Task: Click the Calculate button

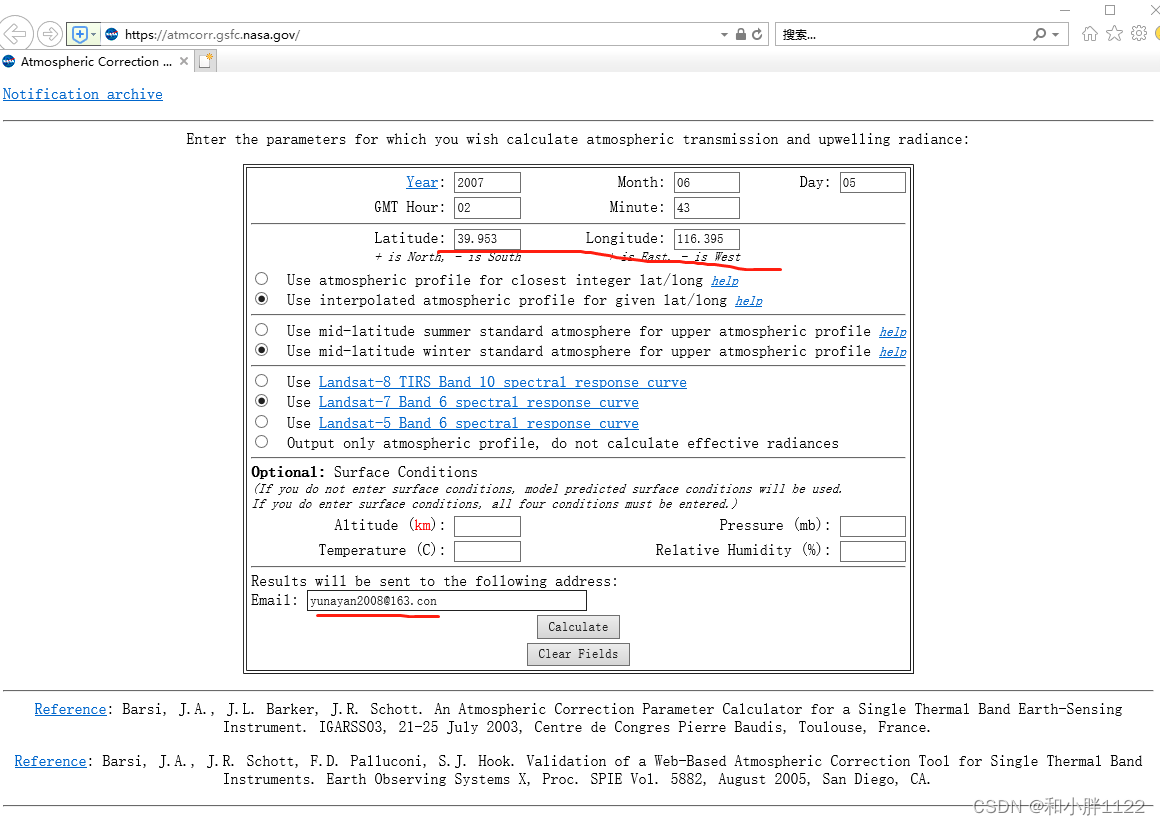Action: [x=579, y=627]
